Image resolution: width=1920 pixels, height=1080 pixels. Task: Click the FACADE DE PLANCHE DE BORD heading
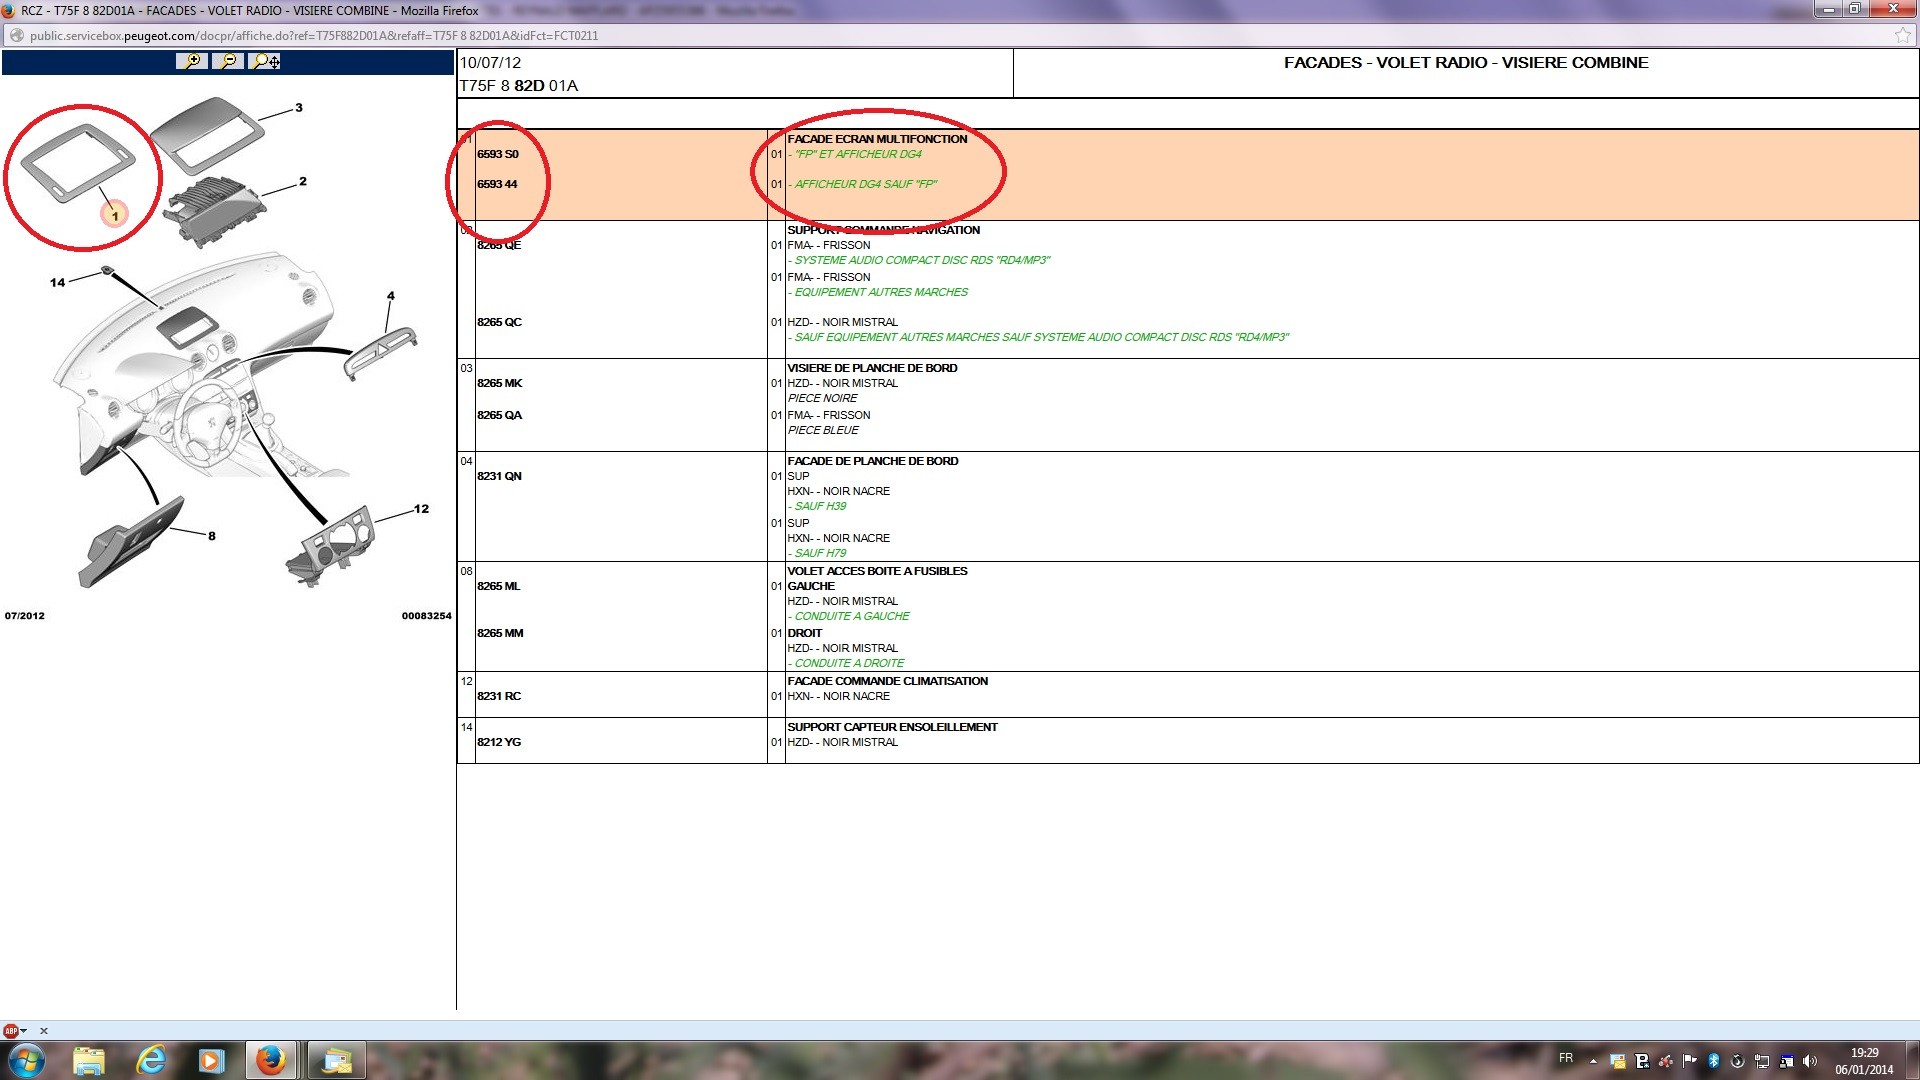coord(873,461)
